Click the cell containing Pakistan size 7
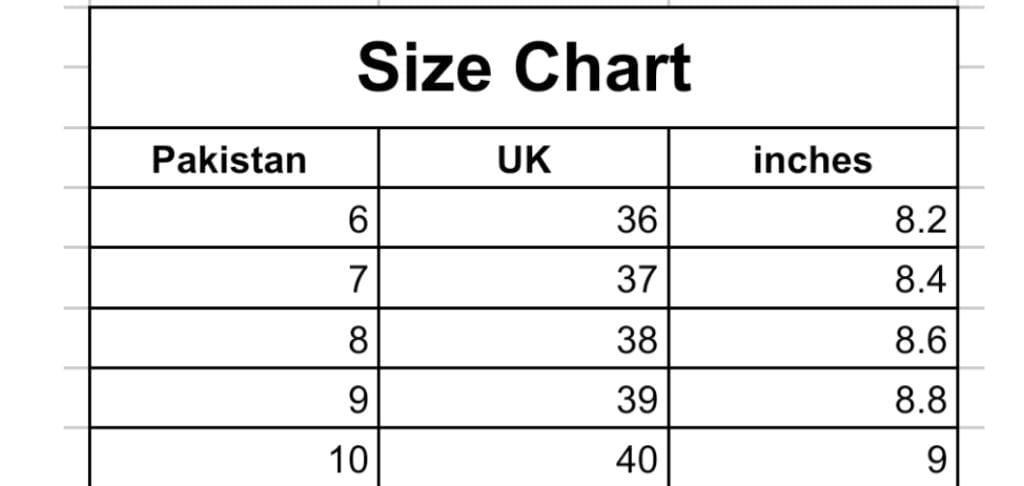This screenshot has width=1024, height=486. click(x=234, y=279)
